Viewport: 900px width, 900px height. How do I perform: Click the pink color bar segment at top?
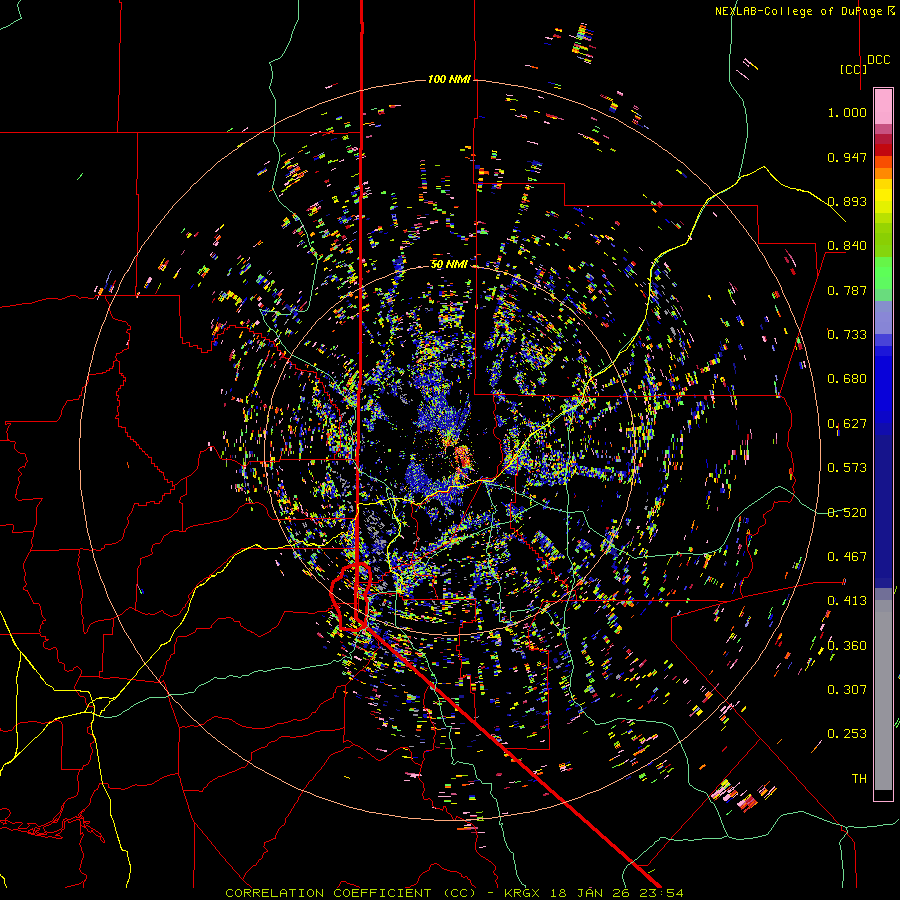point(883,107)
